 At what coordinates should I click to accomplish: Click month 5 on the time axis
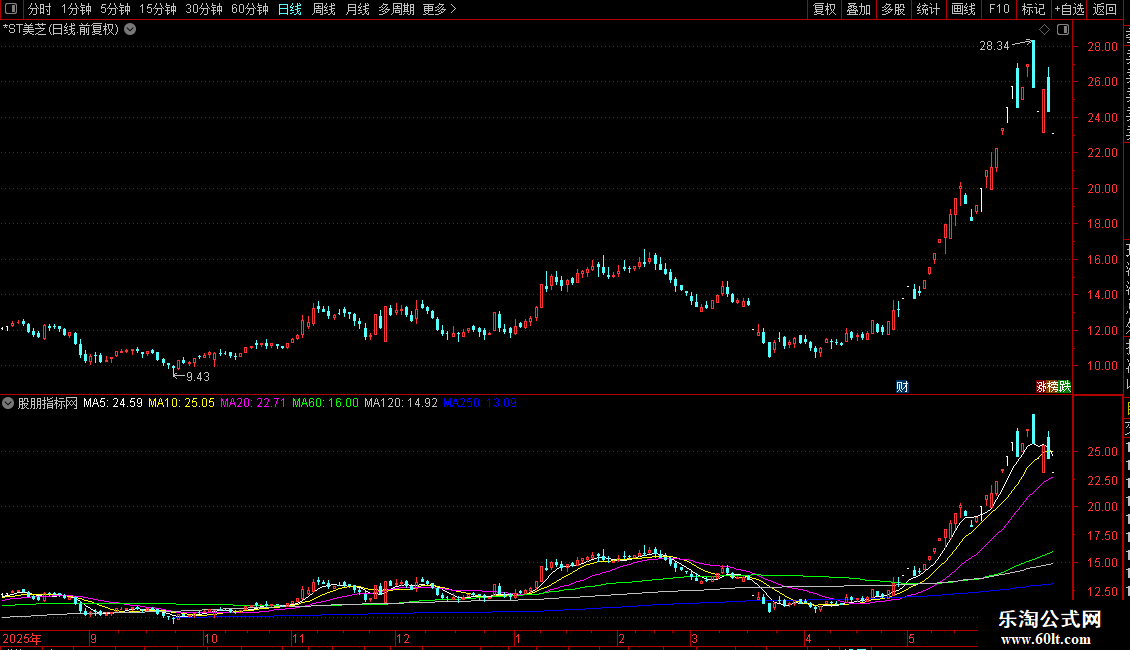(911, 638)
